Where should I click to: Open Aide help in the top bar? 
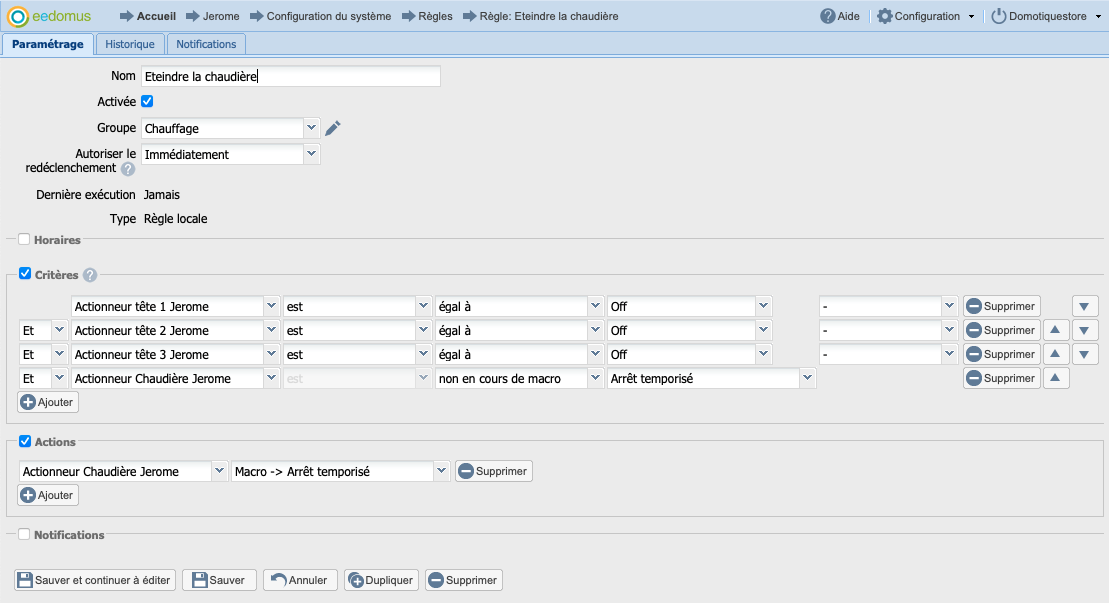point(840,16)
